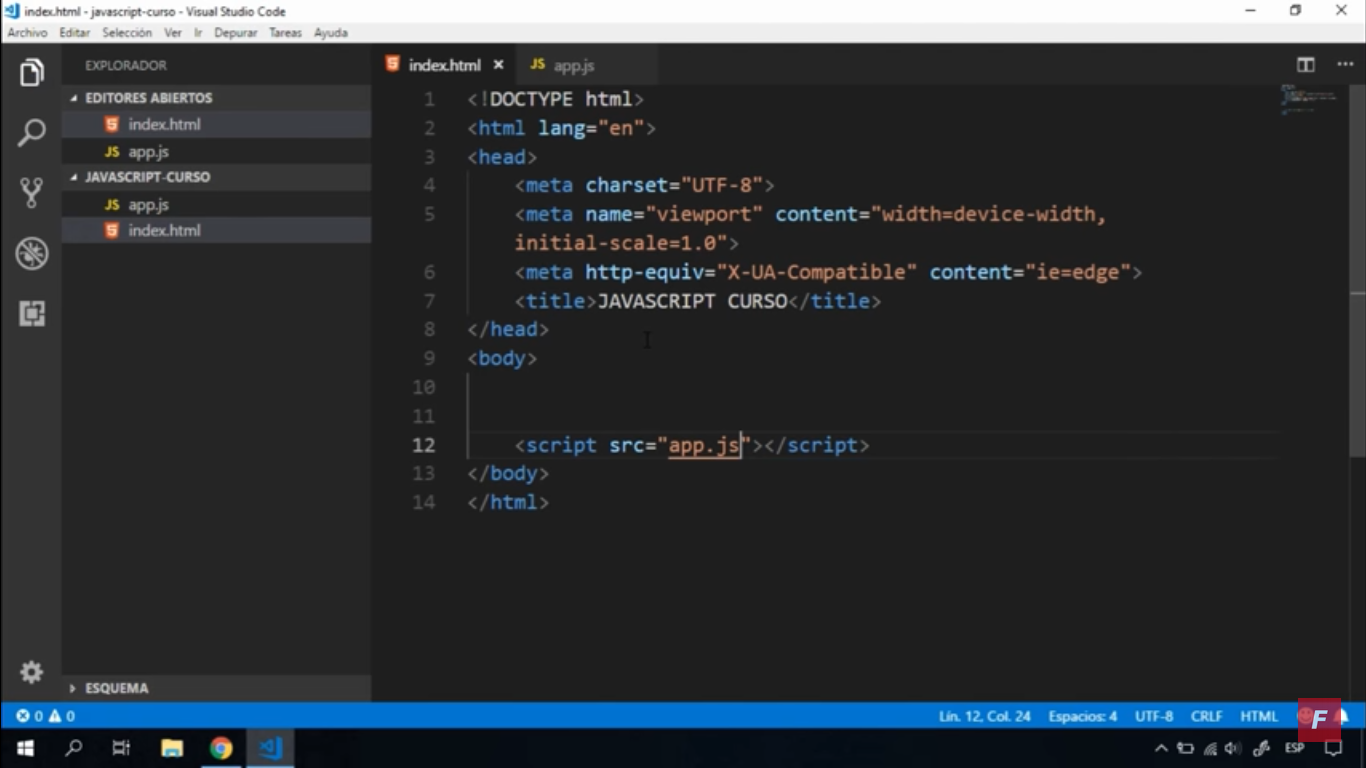Open the Windows notification center

(x=1333, y=748)
